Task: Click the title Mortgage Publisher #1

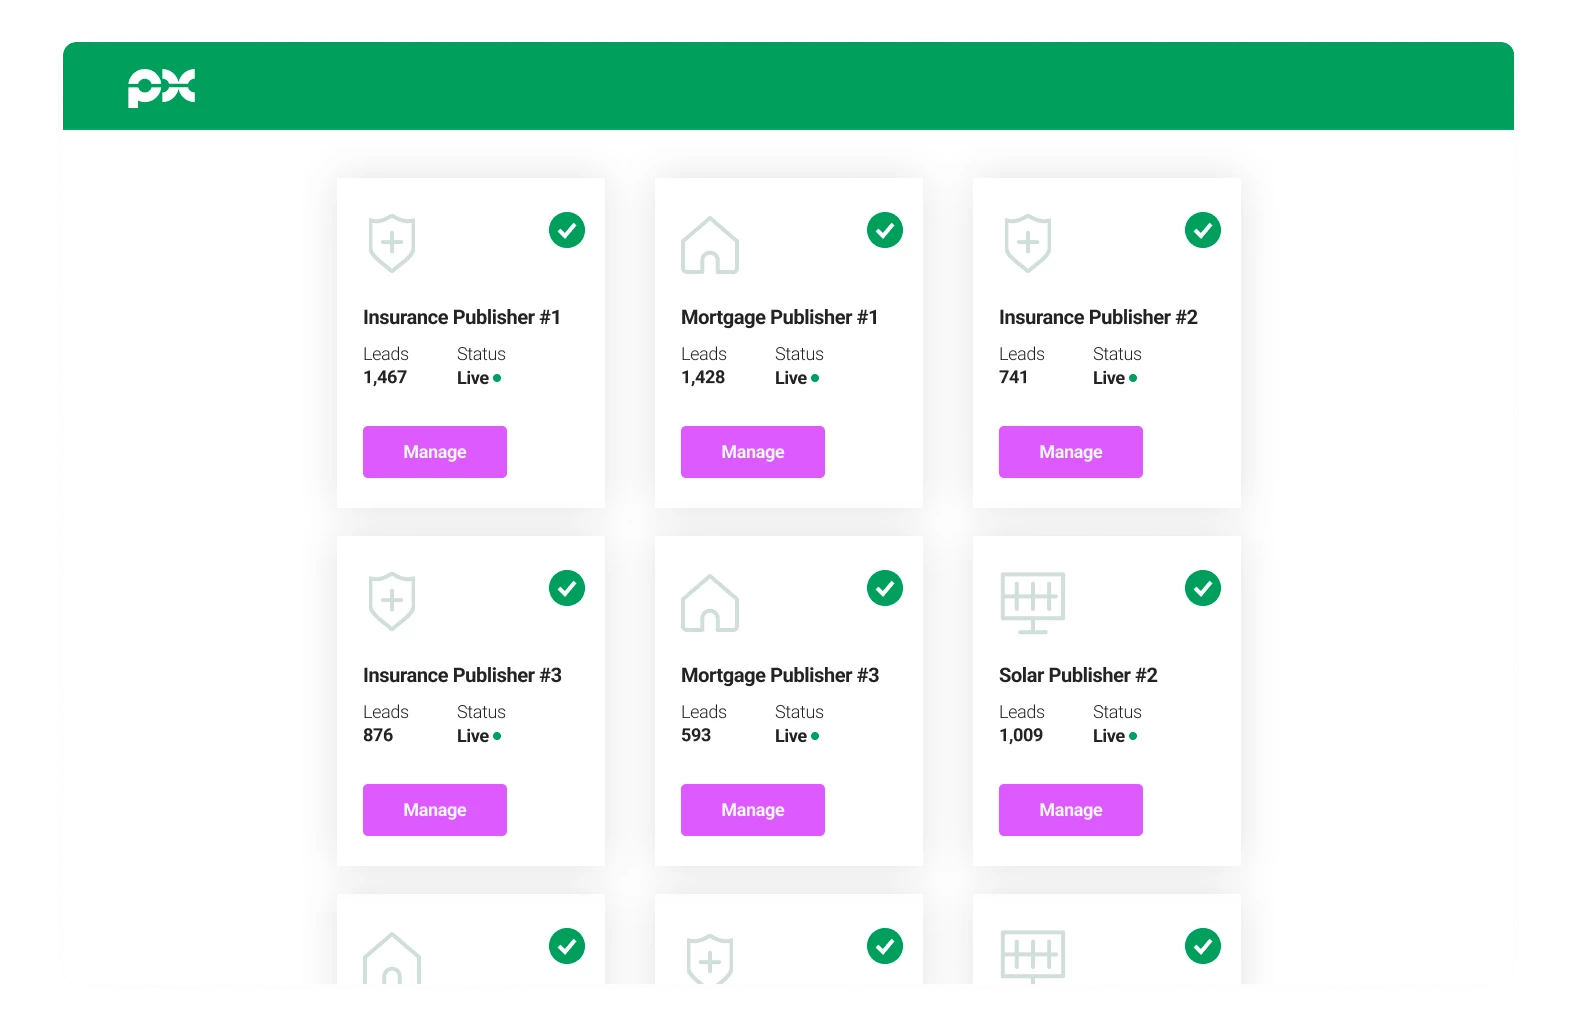Action: (x=780, y=318)
